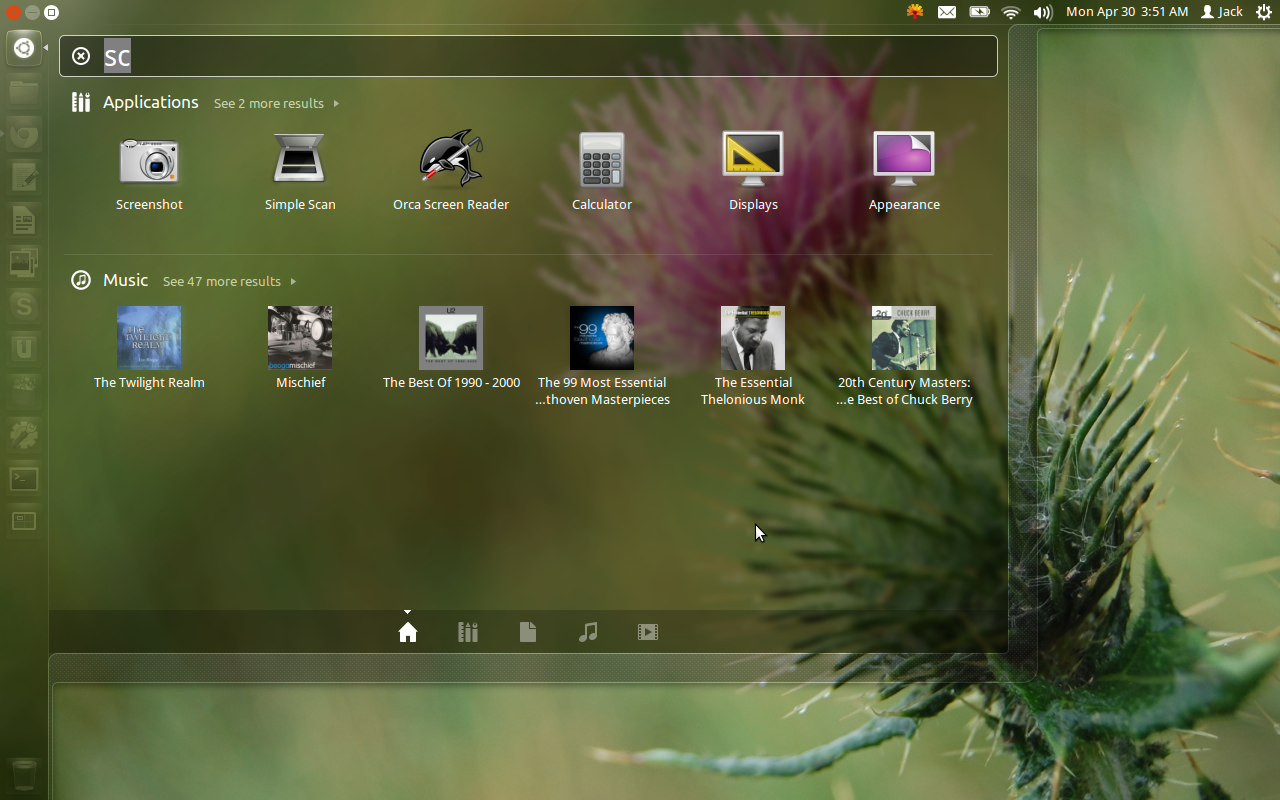Open the clock showing Mon Apr 30 3:51 AM
Viewport: 1280px width, 800px height.
(x=1127, y=12)
